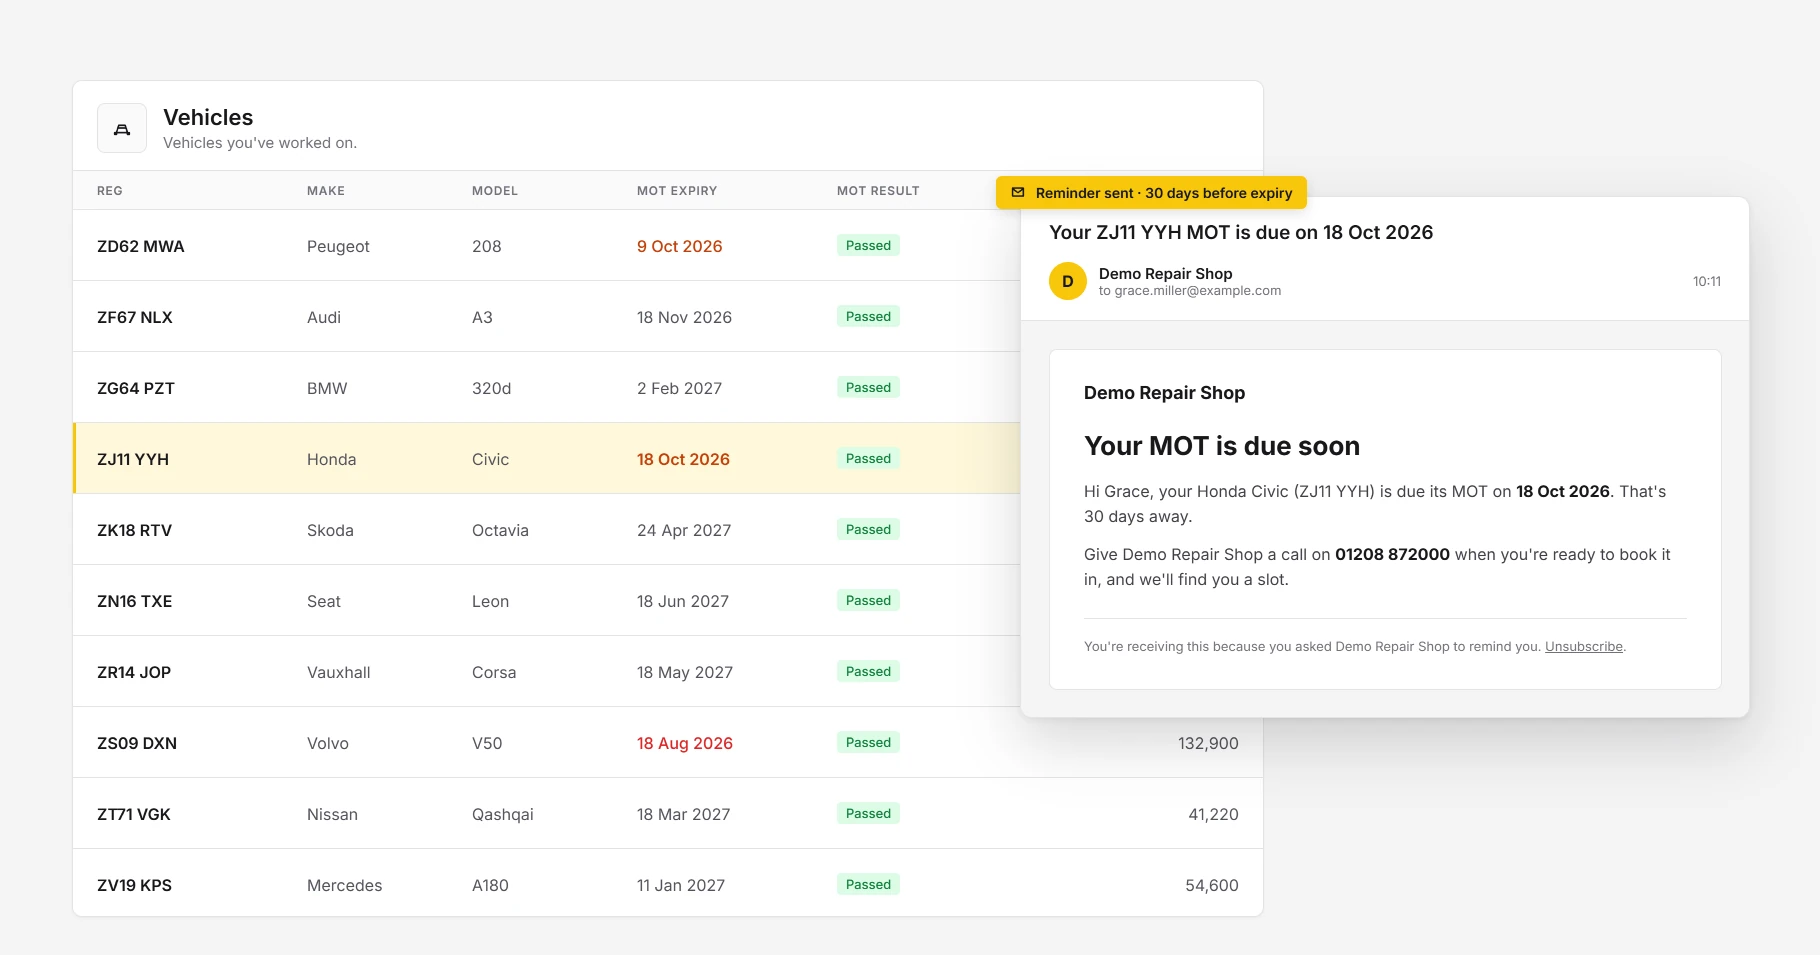
Task: Click the 41,220 mileage value
Action: tap(1213, 814)
